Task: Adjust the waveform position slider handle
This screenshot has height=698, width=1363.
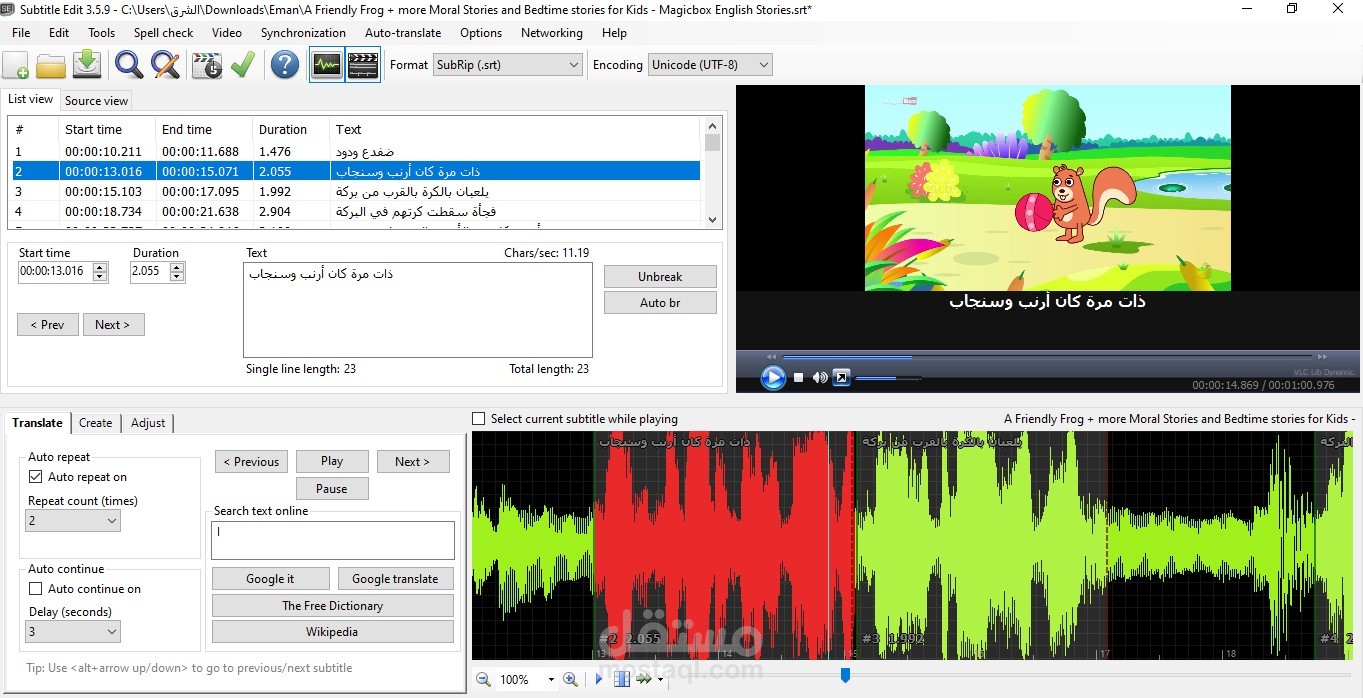Action: click(x=845, y=676)
